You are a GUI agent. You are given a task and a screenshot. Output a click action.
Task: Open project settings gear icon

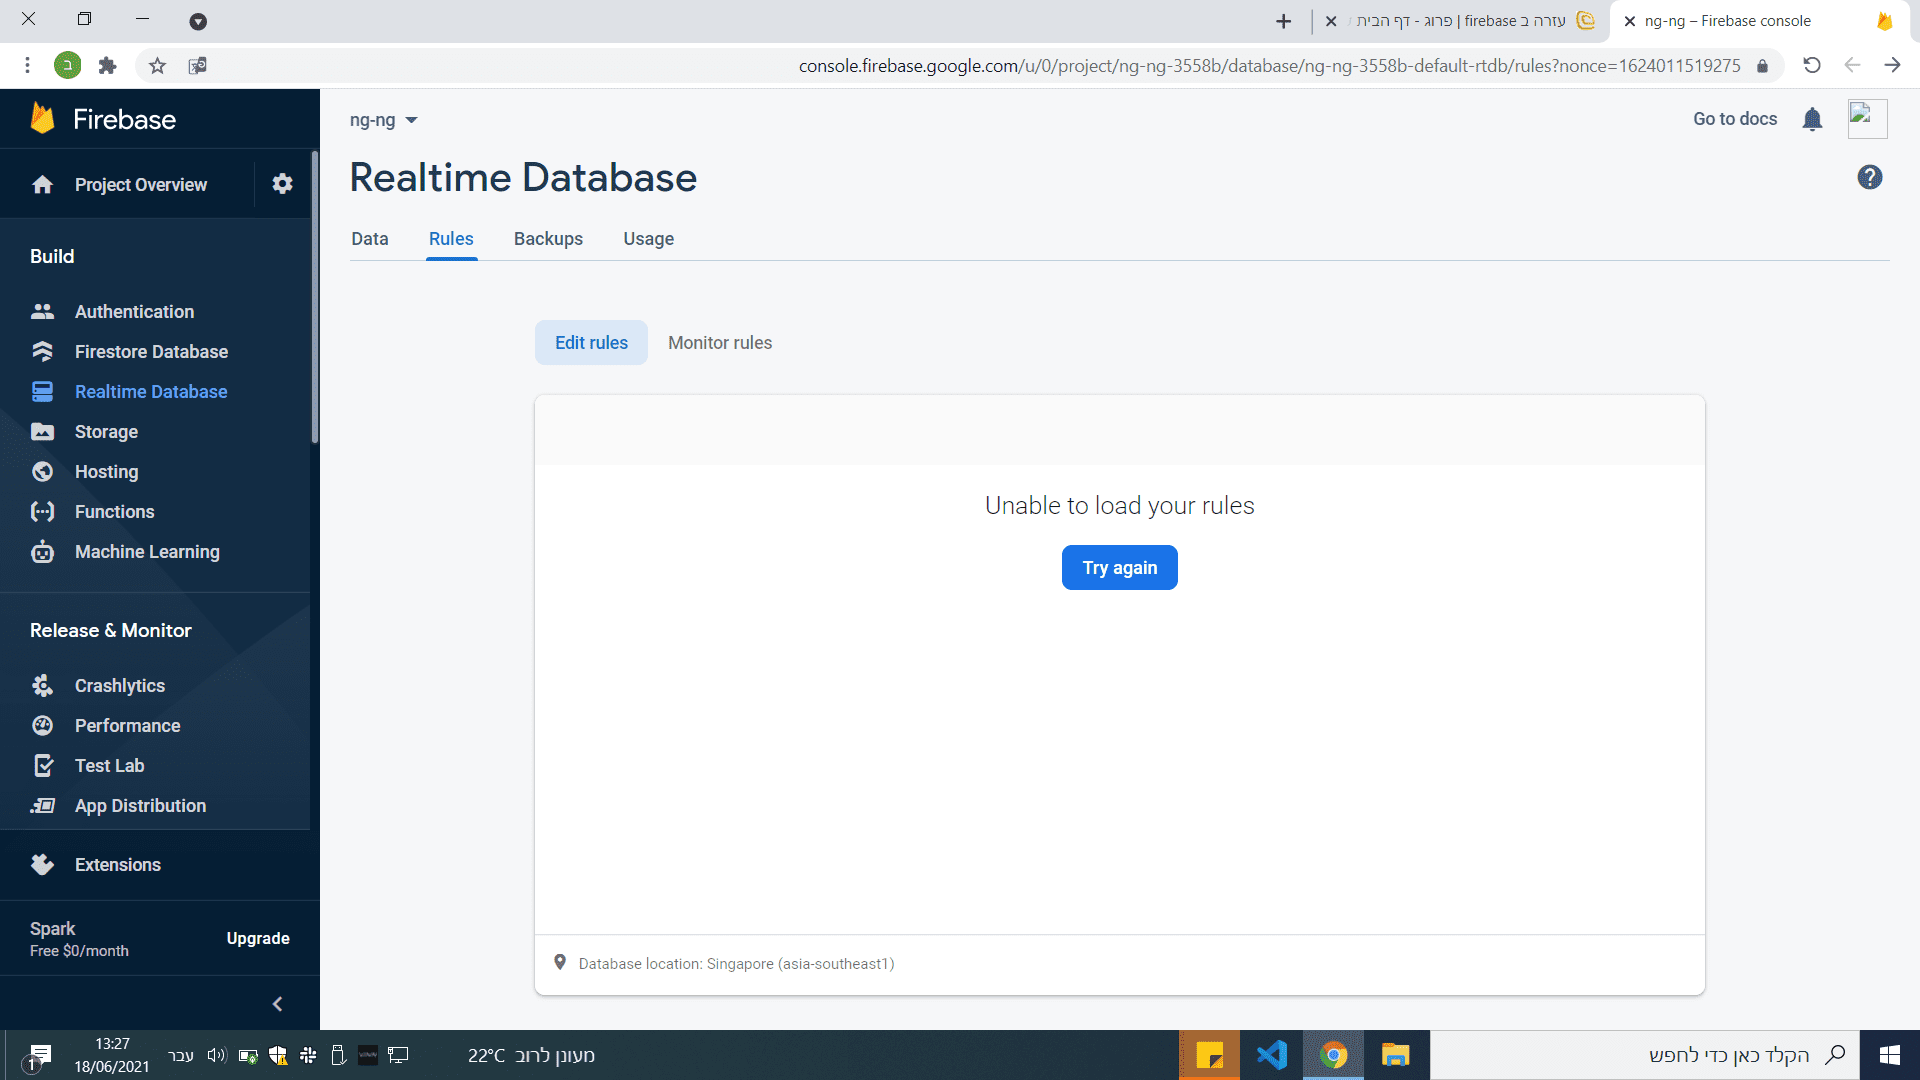click(282, 184)
